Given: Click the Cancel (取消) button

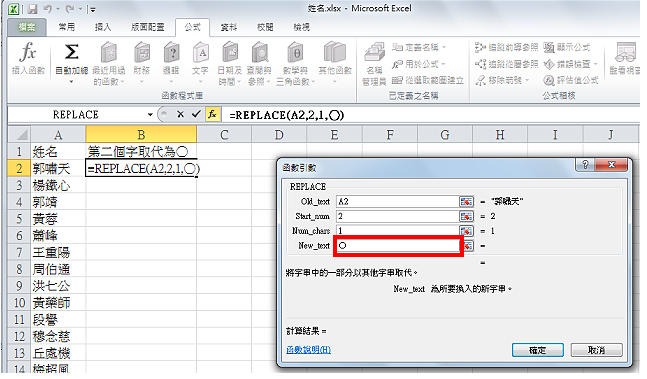Looking at the screenshot, I should [596, 350].
